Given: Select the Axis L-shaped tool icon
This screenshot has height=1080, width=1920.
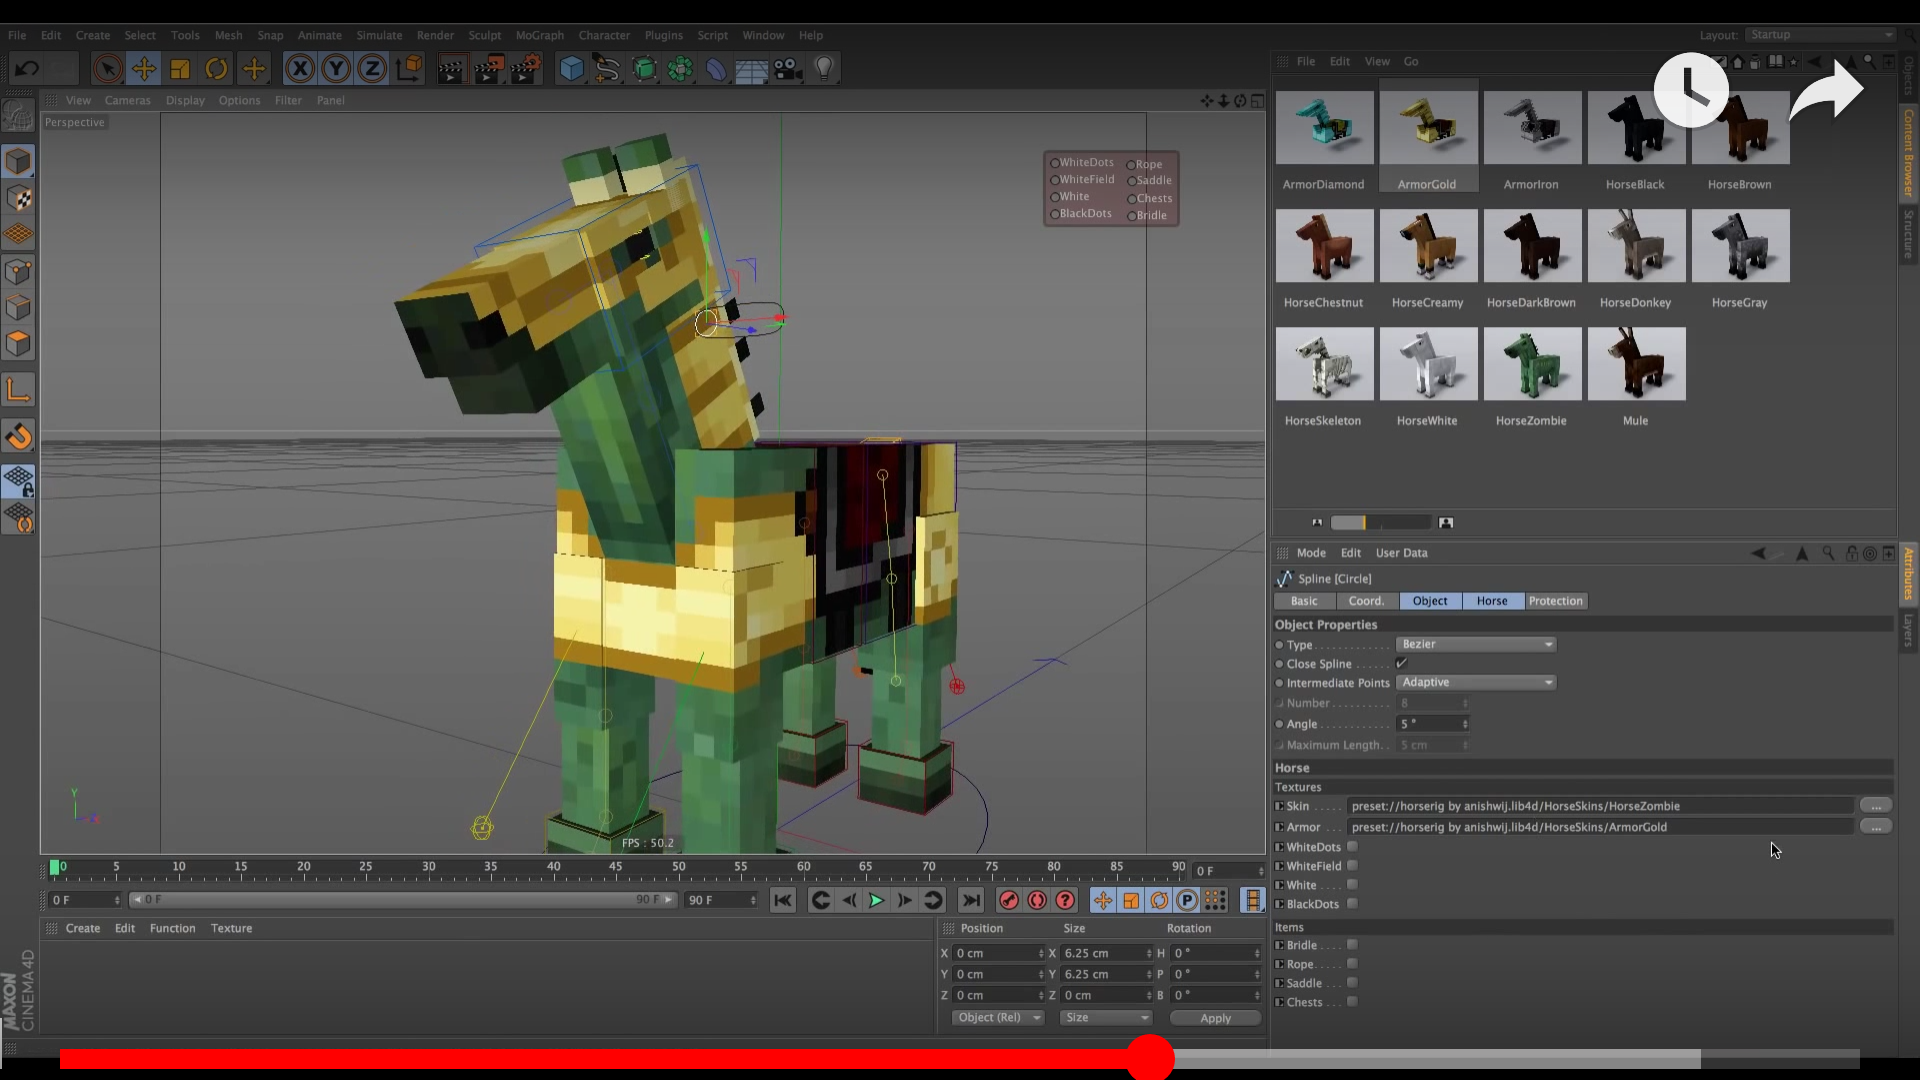Looking at the screenshot, I should [x=19, y=390].
